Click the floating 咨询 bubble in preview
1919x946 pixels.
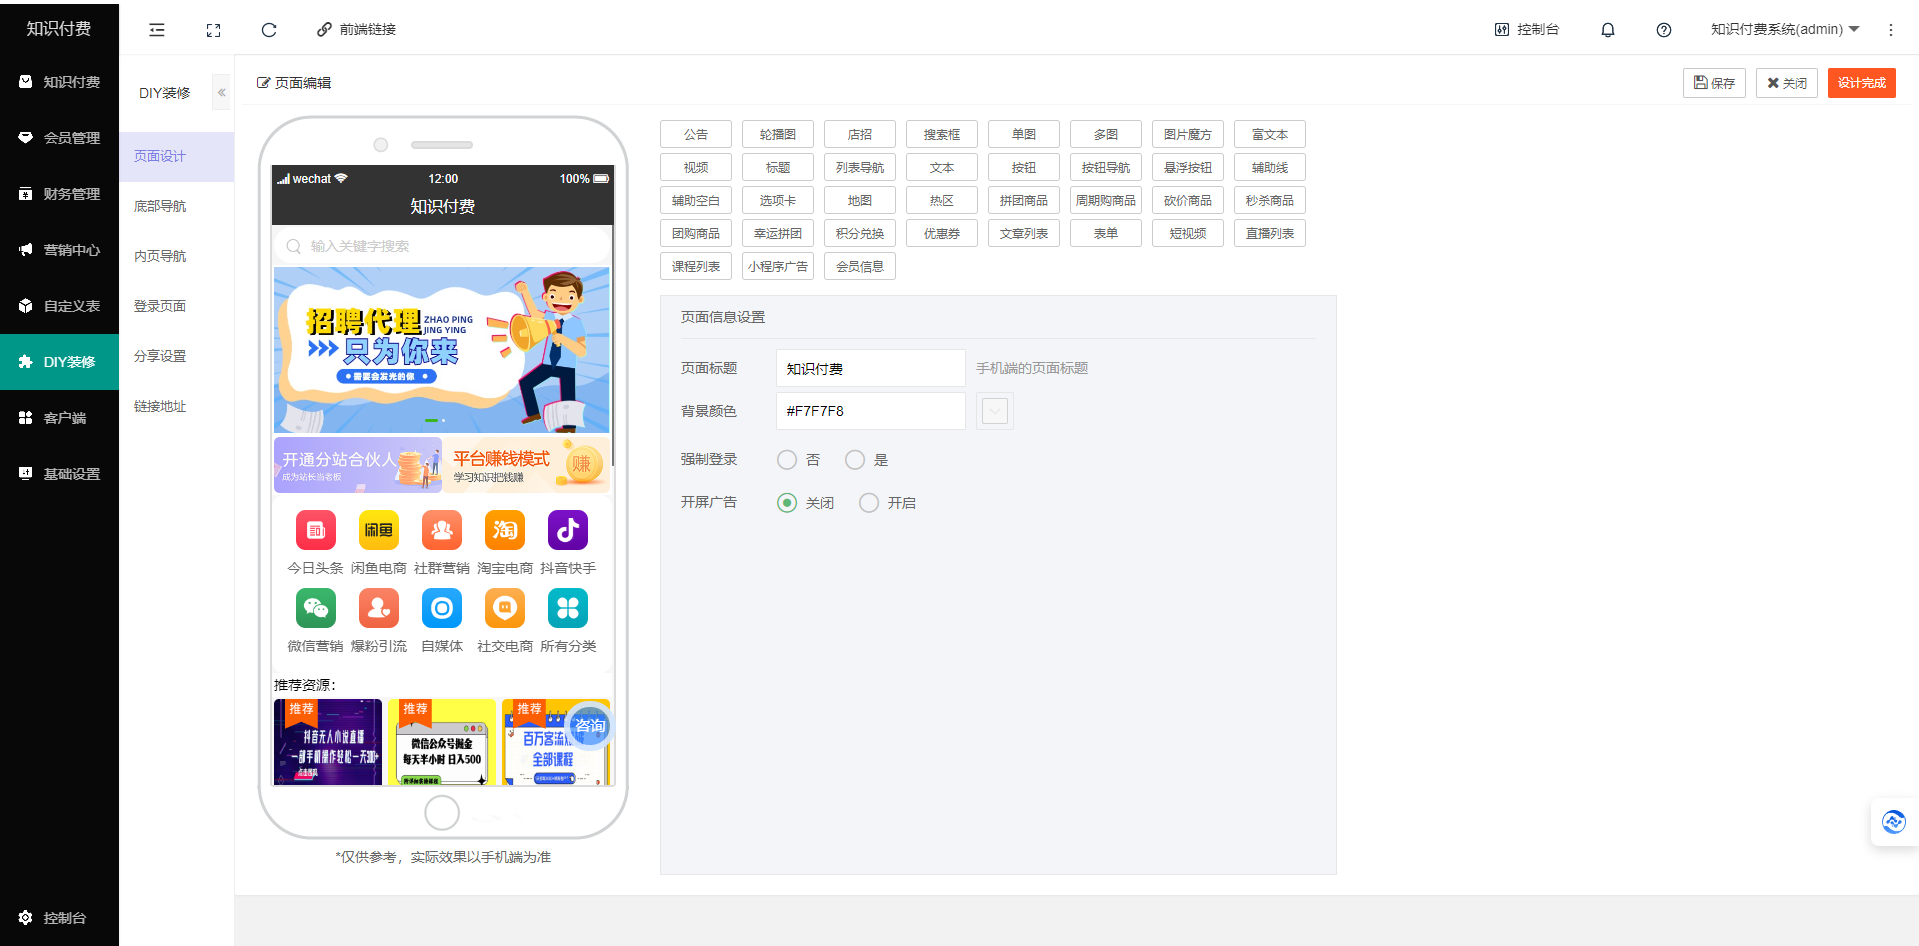pyautogui.click(x=589, y=726)
